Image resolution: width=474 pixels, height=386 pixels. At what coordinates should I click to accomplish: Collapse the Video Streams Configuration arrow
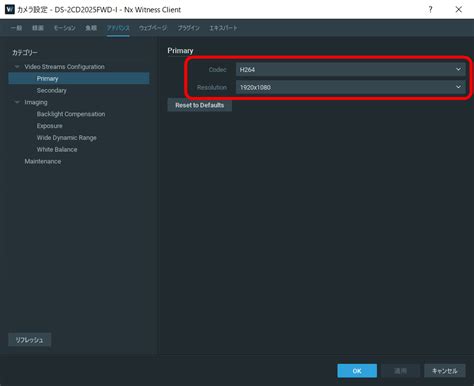coord(17,67)
